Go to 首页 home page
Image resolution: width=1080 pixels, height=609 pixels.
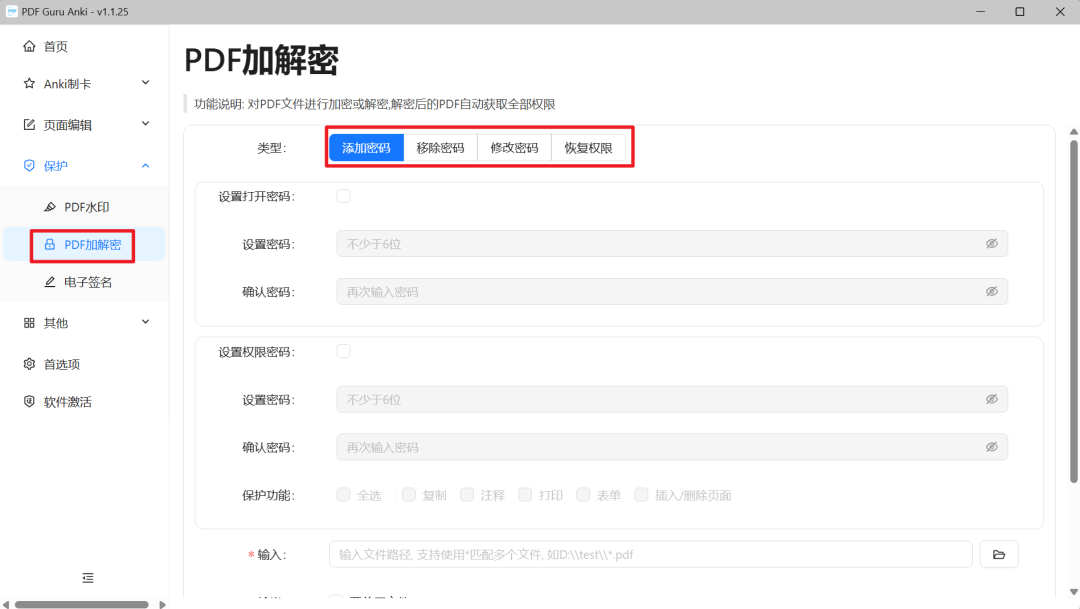pyautogui.click(x=55, y=46)
